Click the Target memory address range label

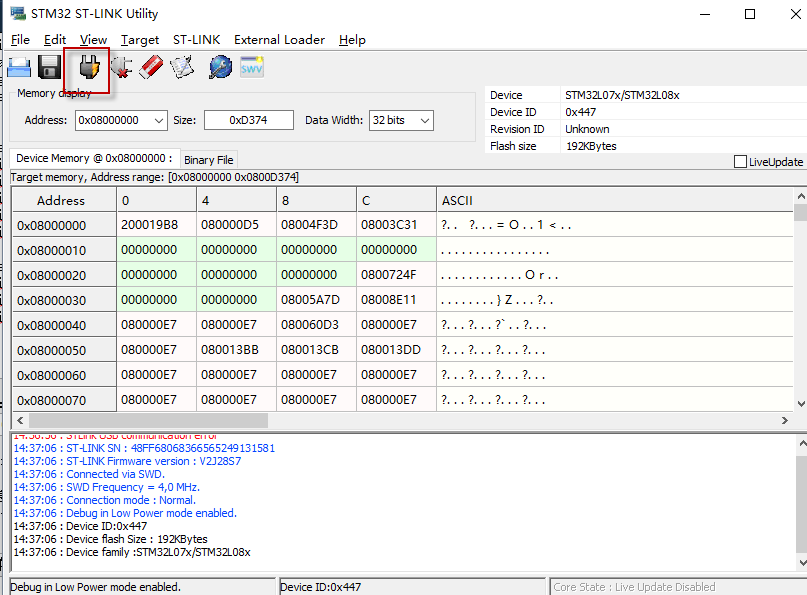(x=154, y=177)
